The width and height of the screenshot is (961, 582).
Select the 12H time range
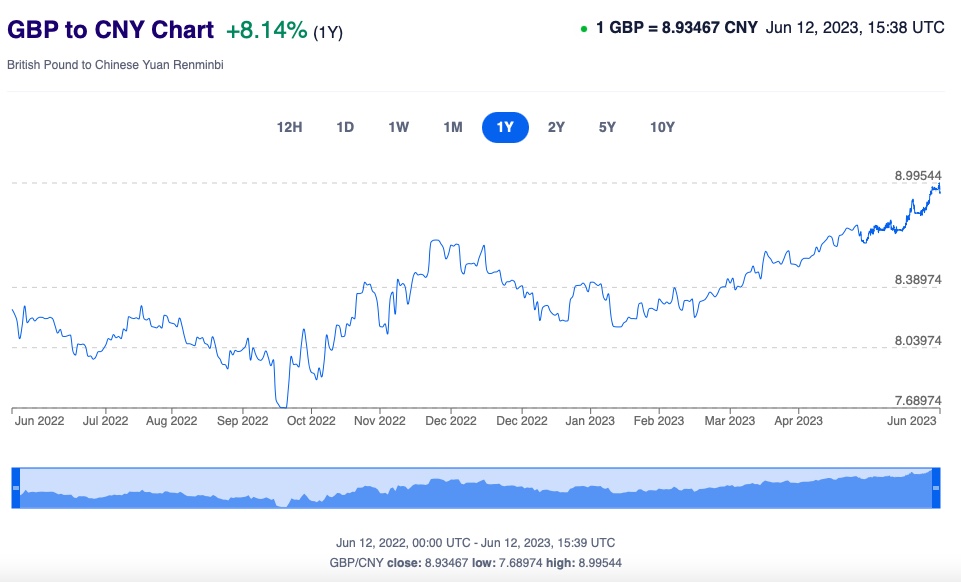point(289,127)
